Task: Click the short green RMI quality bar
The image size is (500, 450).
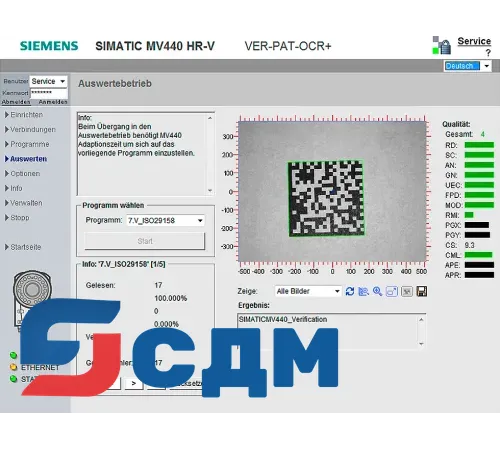Action: [469, 215]
